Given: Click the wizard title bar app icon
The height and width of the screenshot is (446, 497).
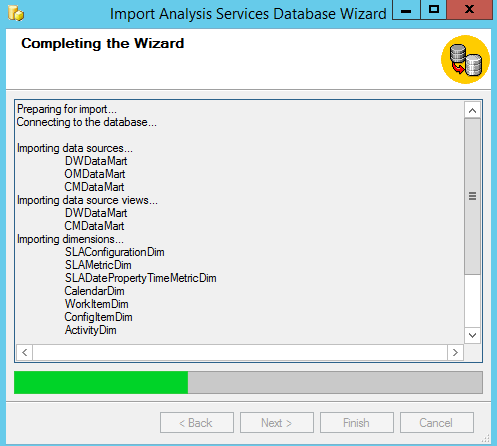Looking at the screenshot, I should click(16, 14).
